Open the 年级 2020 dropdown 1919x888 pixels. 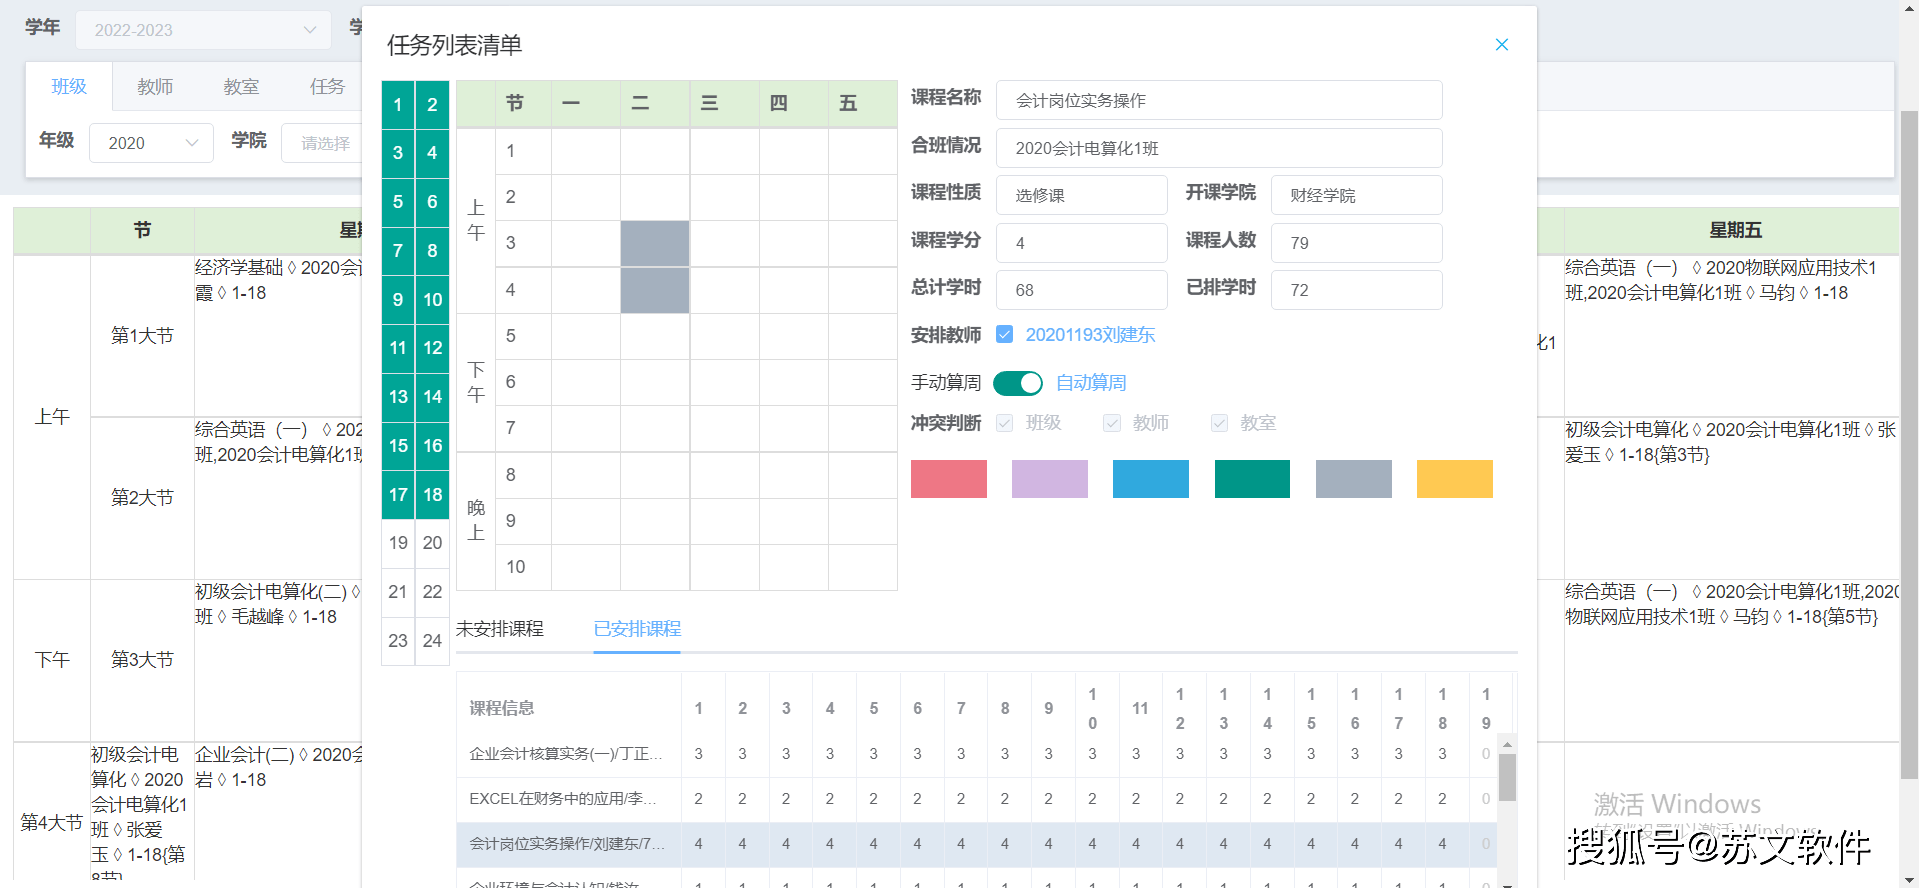(x=151, y=143)
